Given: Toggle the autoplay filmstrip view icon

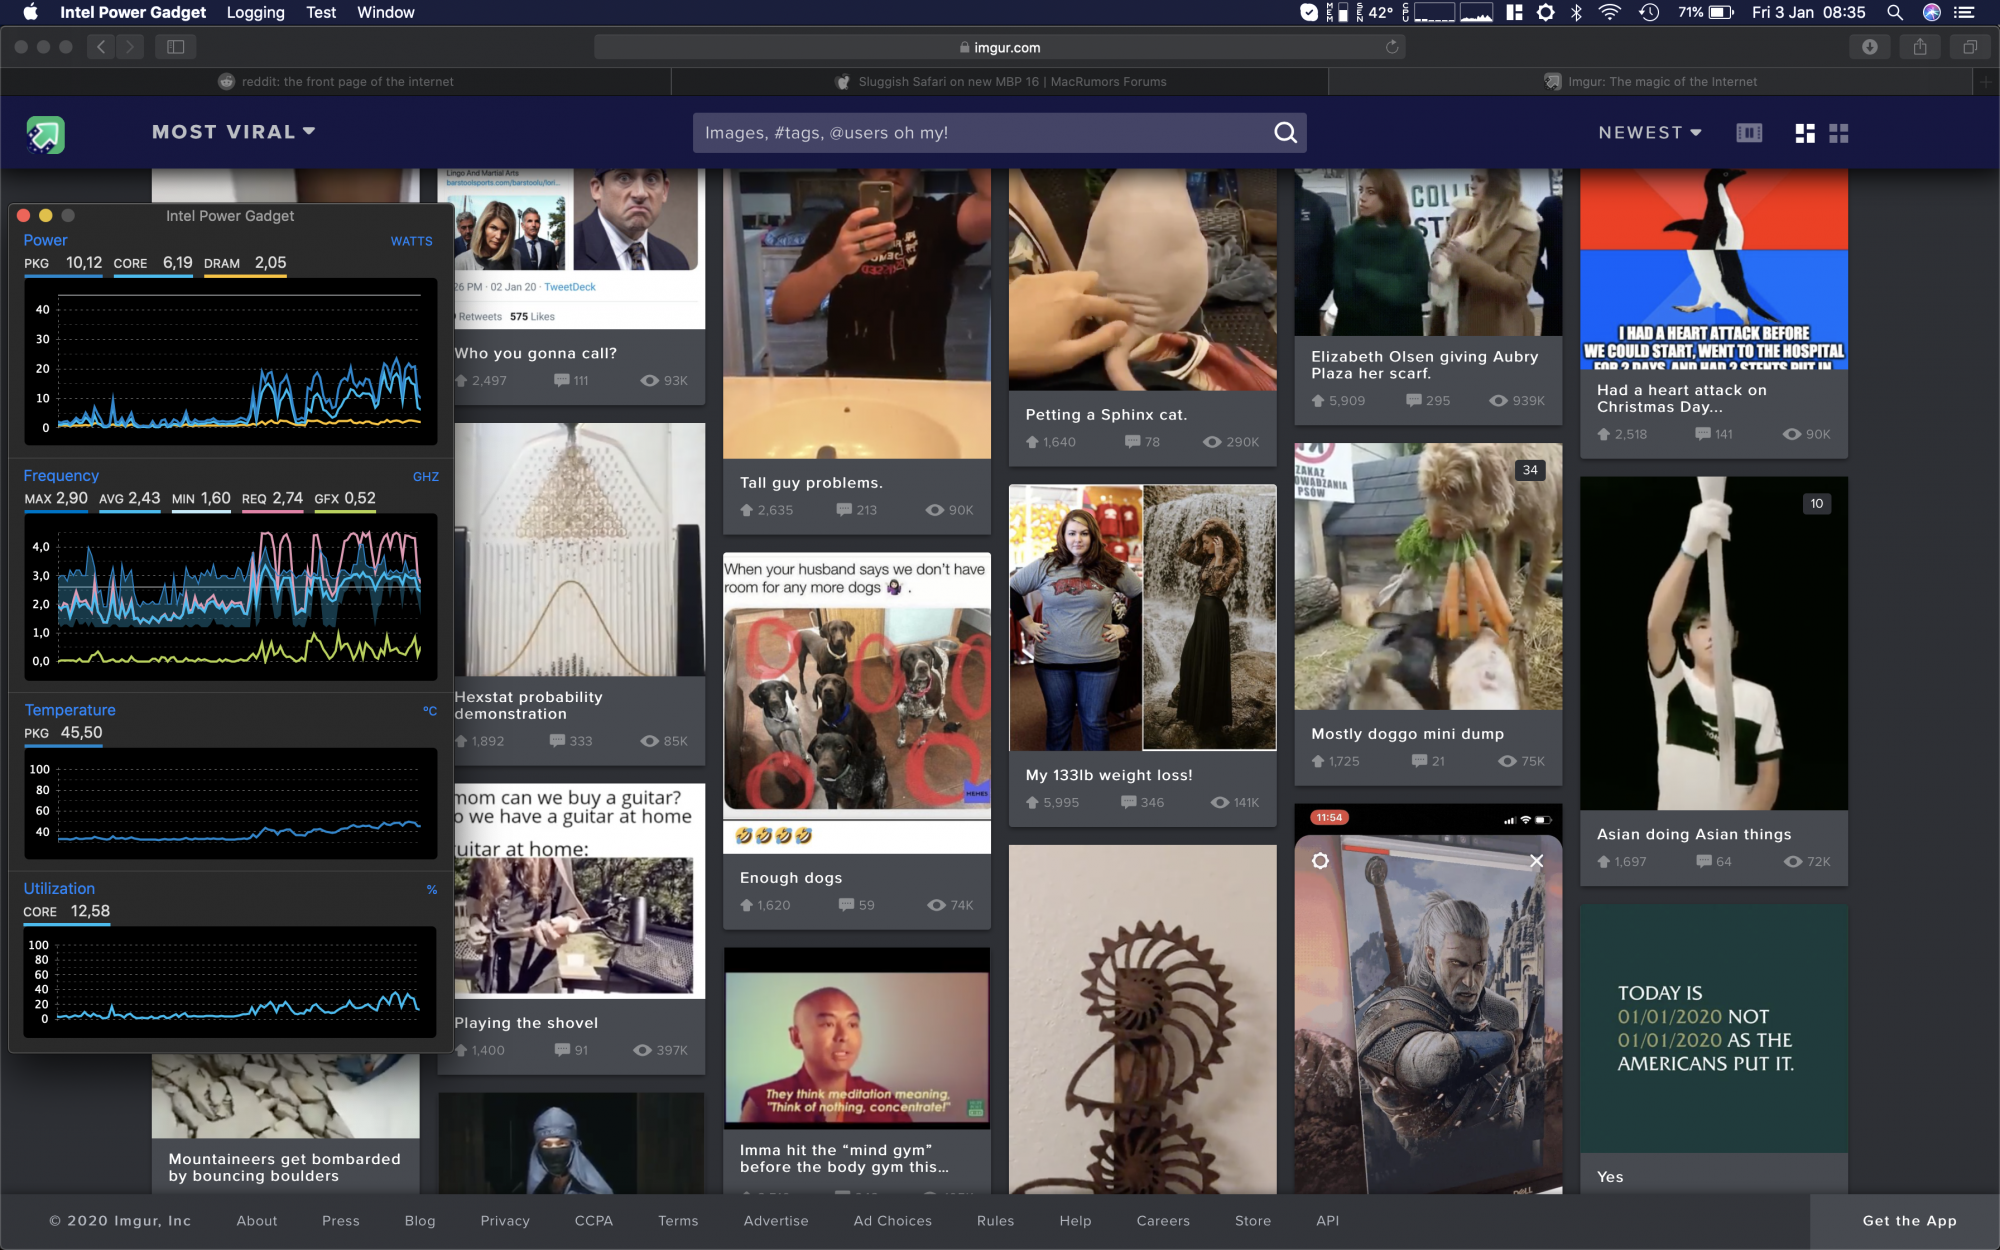Looking at the screenshot, I should click(x=1749, y=133).
